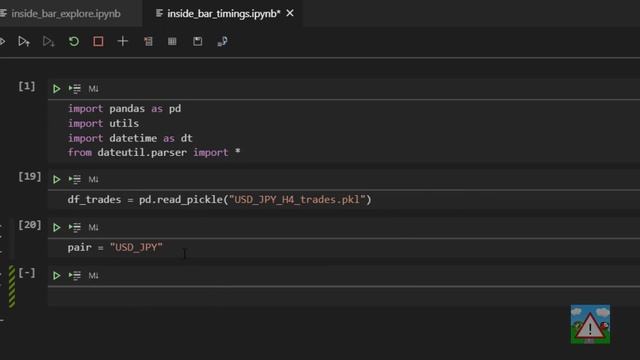Image resolution: width=640 pixels, height=360 pixels.
Task: Run the pair cell [20]
Action: pyautogui.click(x=56, y=227)
